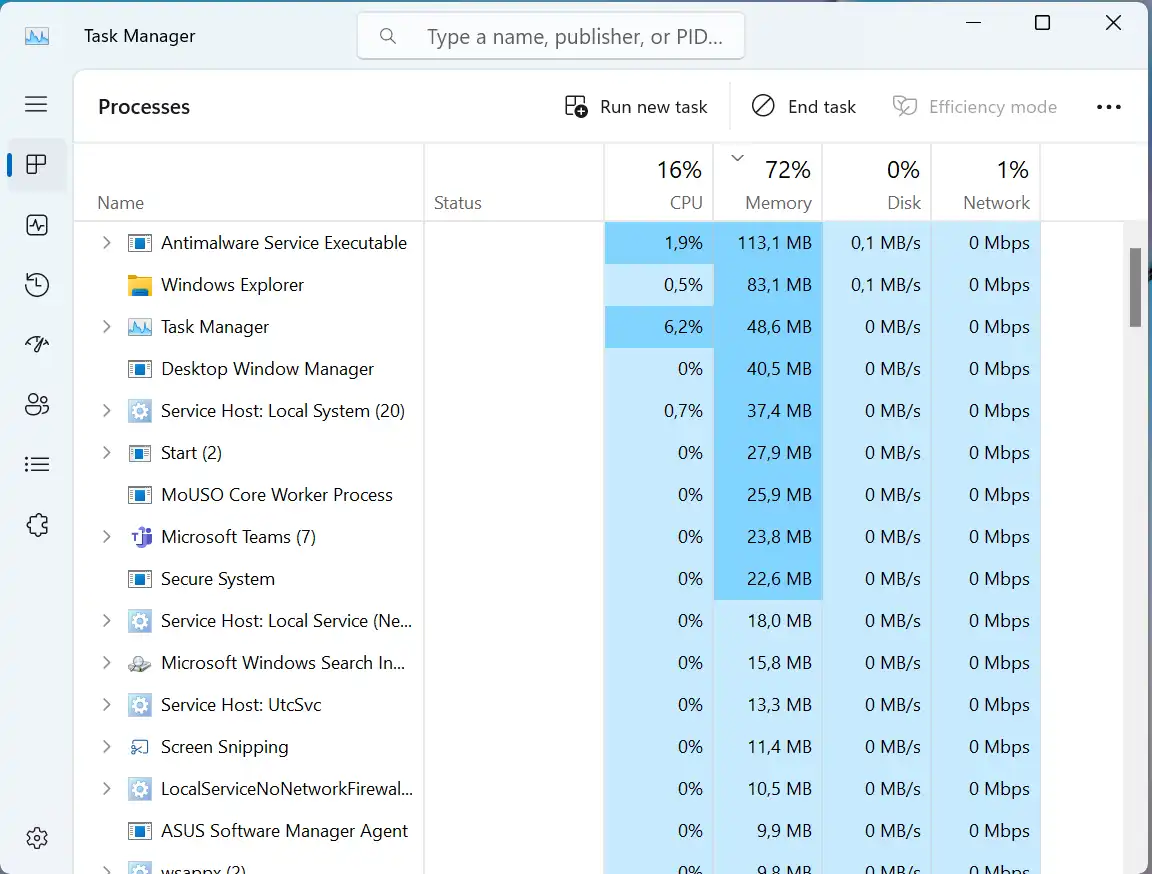Click the 40,5 MB memory value
This screenshot has height=874, width=1152.
(x=779, y=369)
